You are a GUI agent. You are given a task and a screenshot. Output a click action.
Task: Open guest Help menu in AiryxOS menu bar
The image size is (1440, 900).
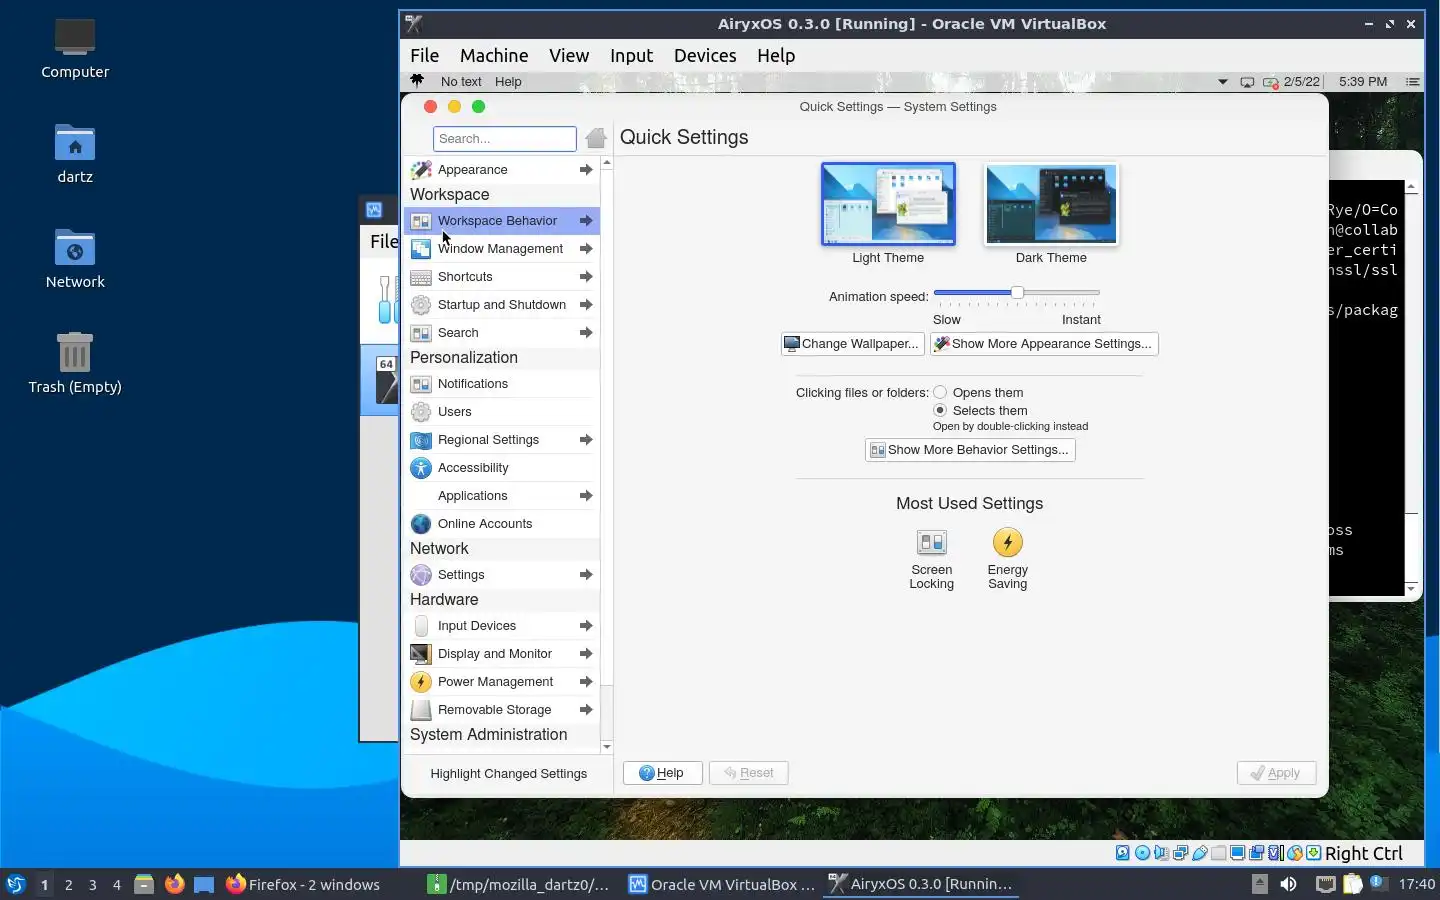[508, 82]
